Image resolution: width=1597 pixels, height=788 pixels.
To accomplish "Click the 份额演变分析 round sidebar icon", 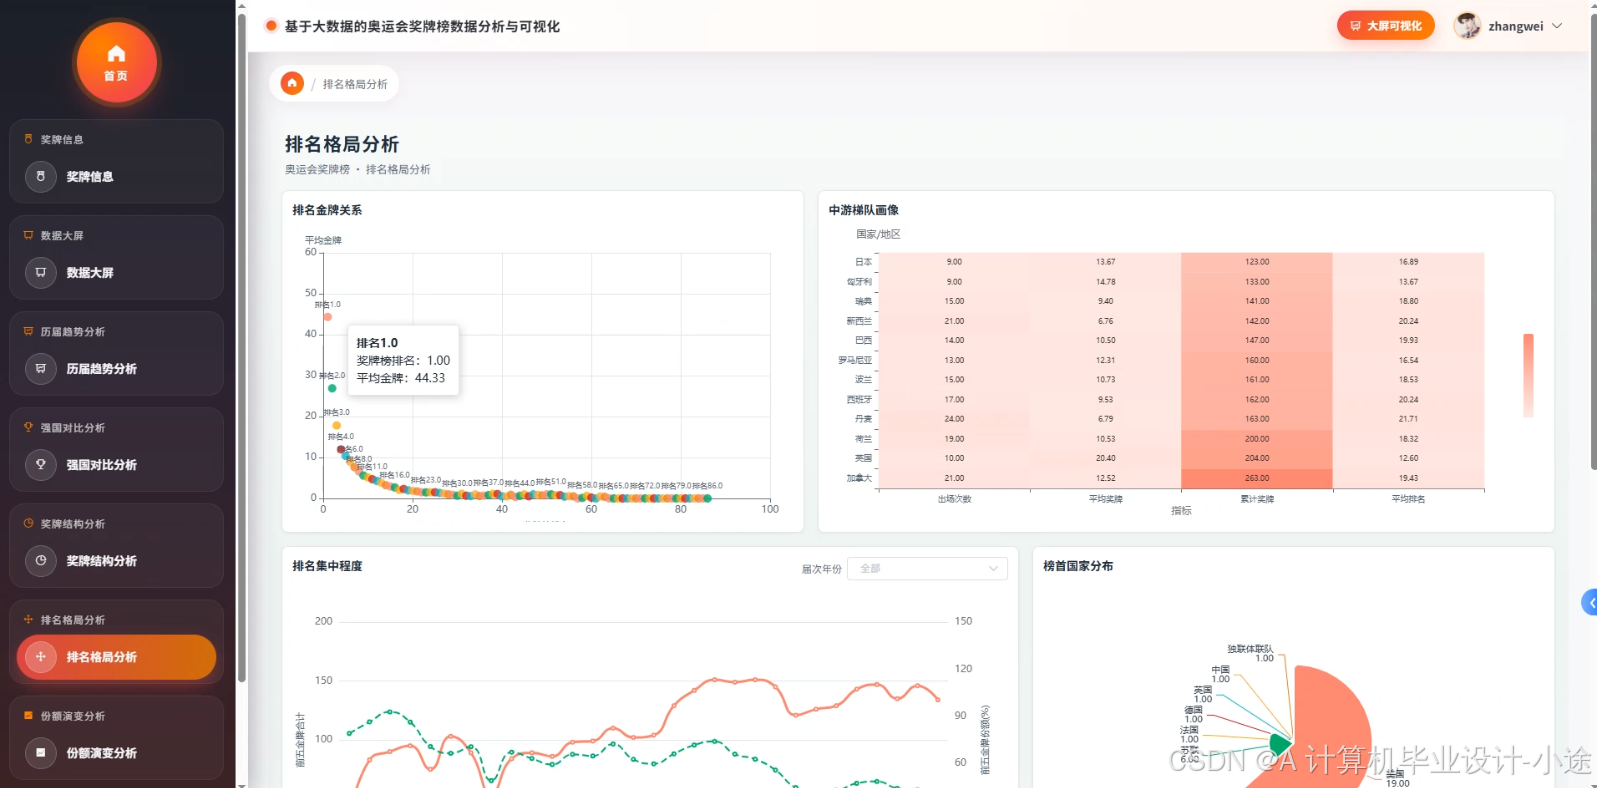I will [40, 753].
